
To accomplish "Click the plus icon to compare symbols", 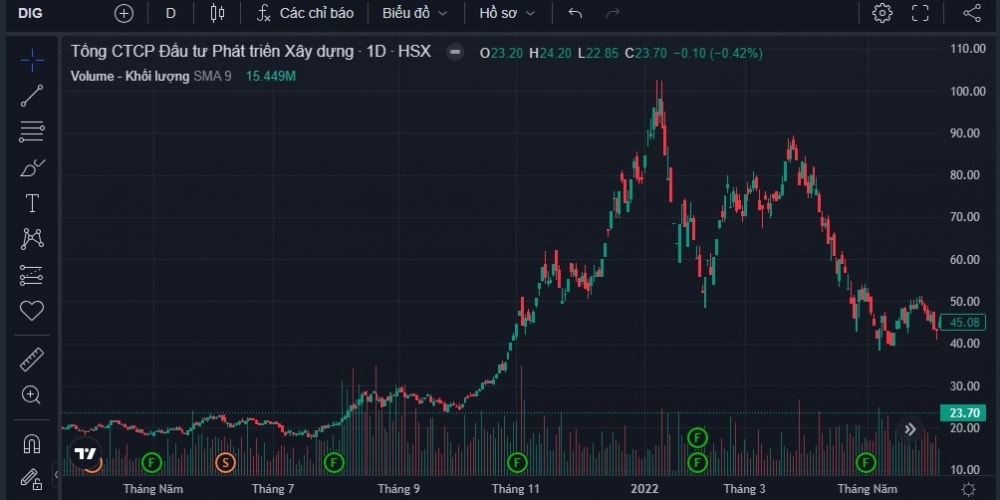I will coord(124,13).
